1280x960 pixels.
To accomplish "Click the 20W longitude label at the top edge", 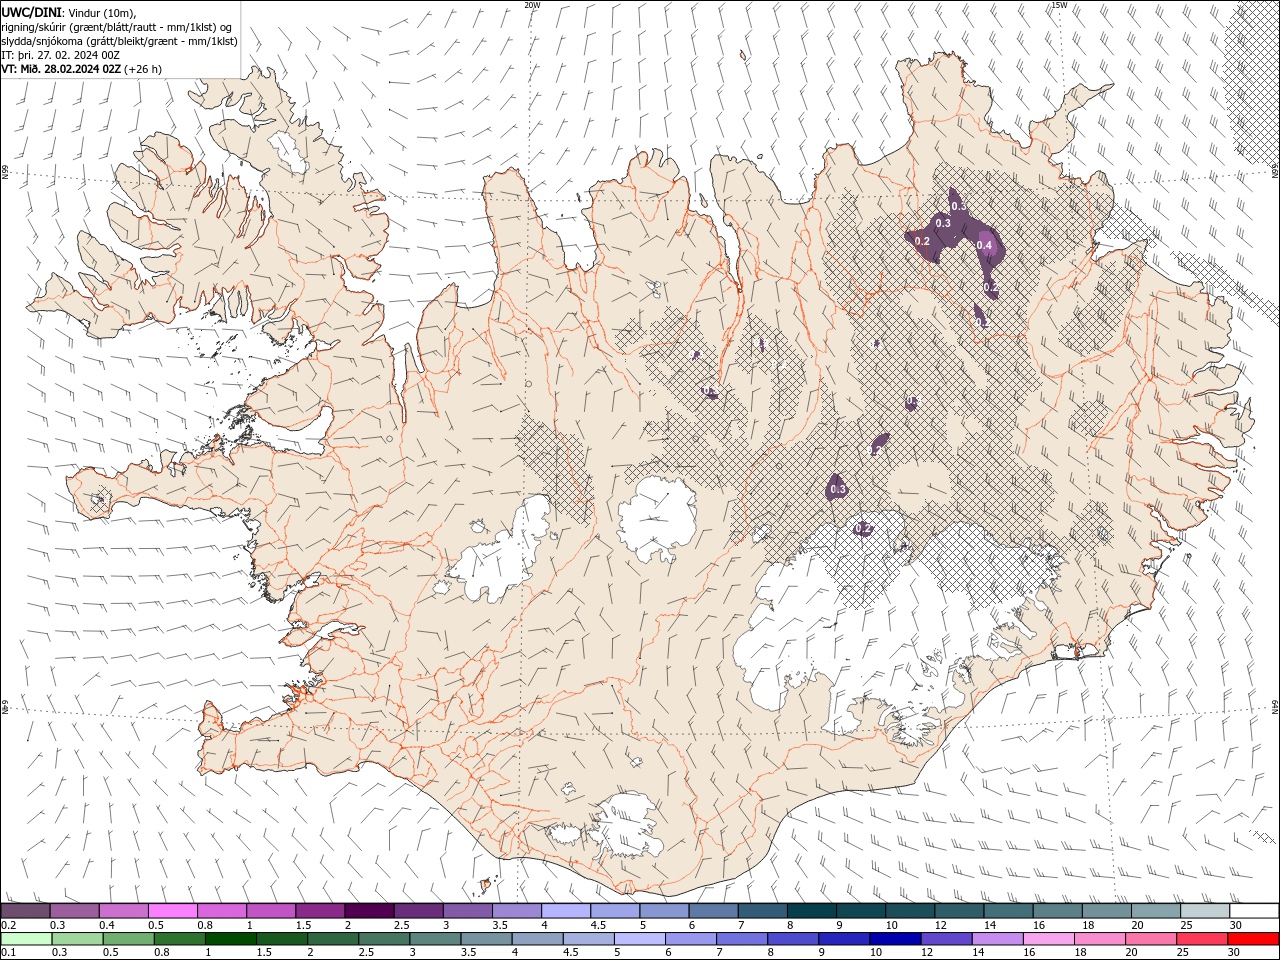I will 532,5.
